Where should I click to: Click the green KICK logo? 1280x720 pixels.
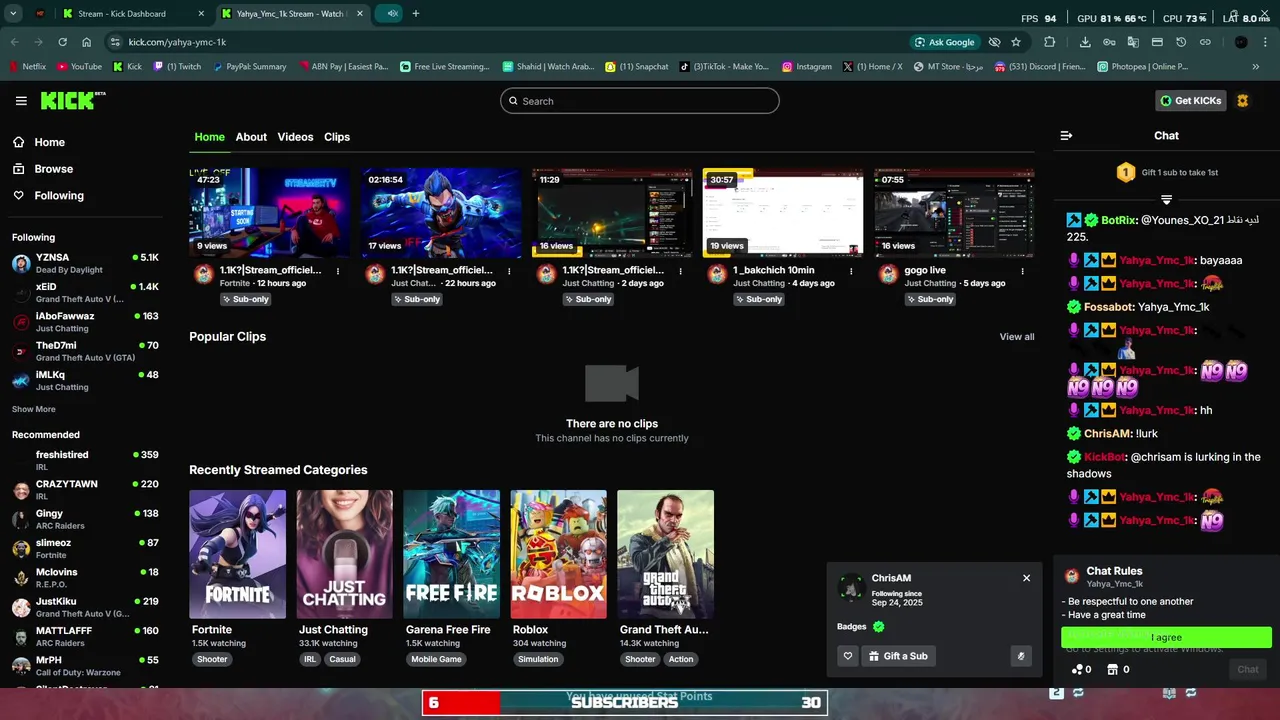(x=72, y=100)
